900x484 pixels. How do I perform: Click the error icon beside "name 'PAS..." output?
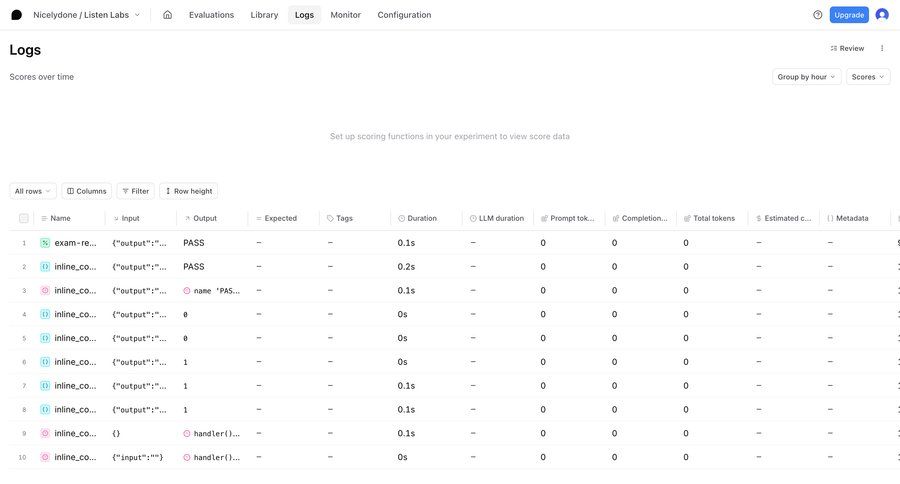[187, 291]
